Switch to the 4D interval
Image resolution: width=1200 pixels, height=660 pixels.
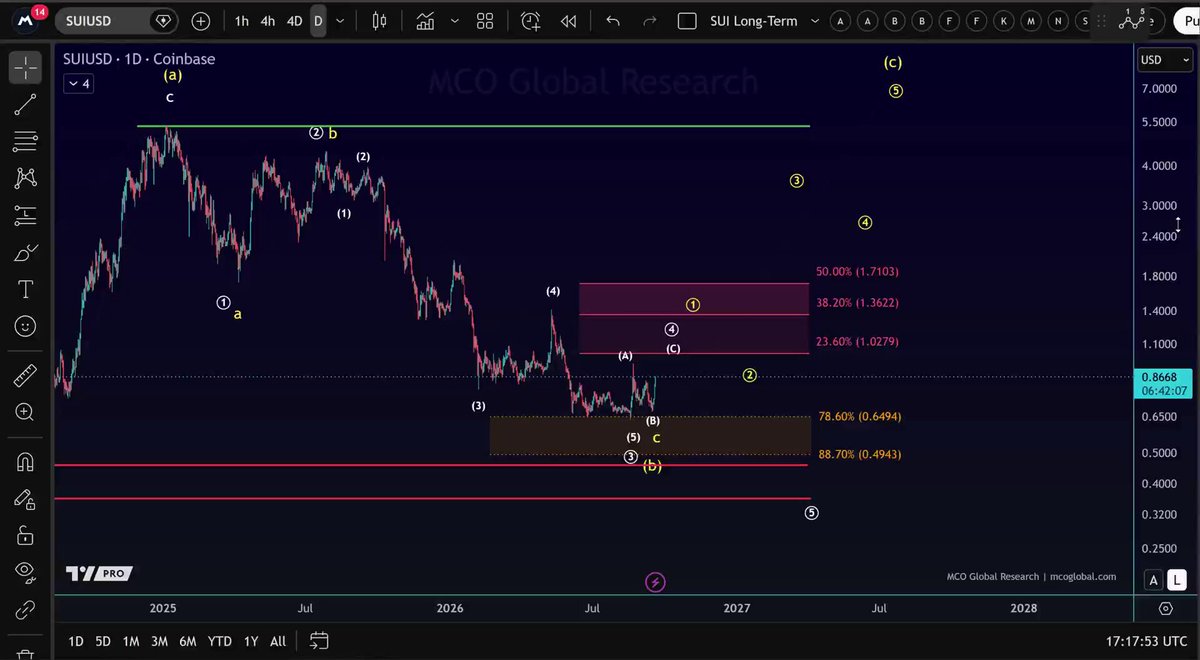point(294,21)
